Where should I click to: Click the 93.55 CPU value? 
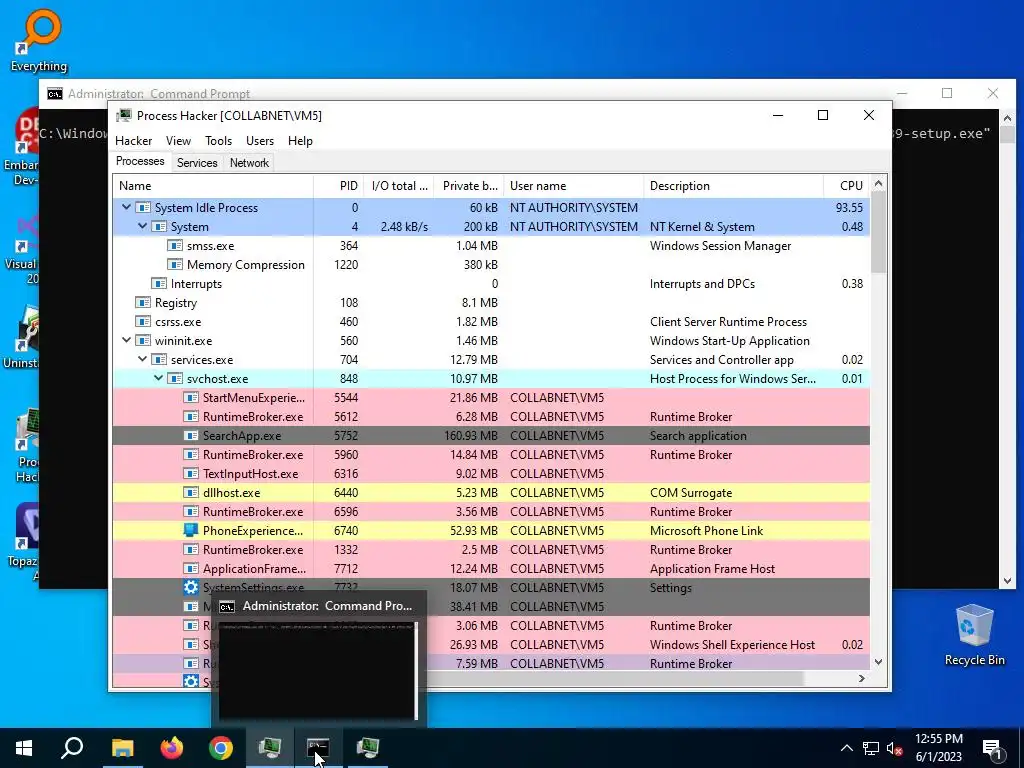click(849, 208)
